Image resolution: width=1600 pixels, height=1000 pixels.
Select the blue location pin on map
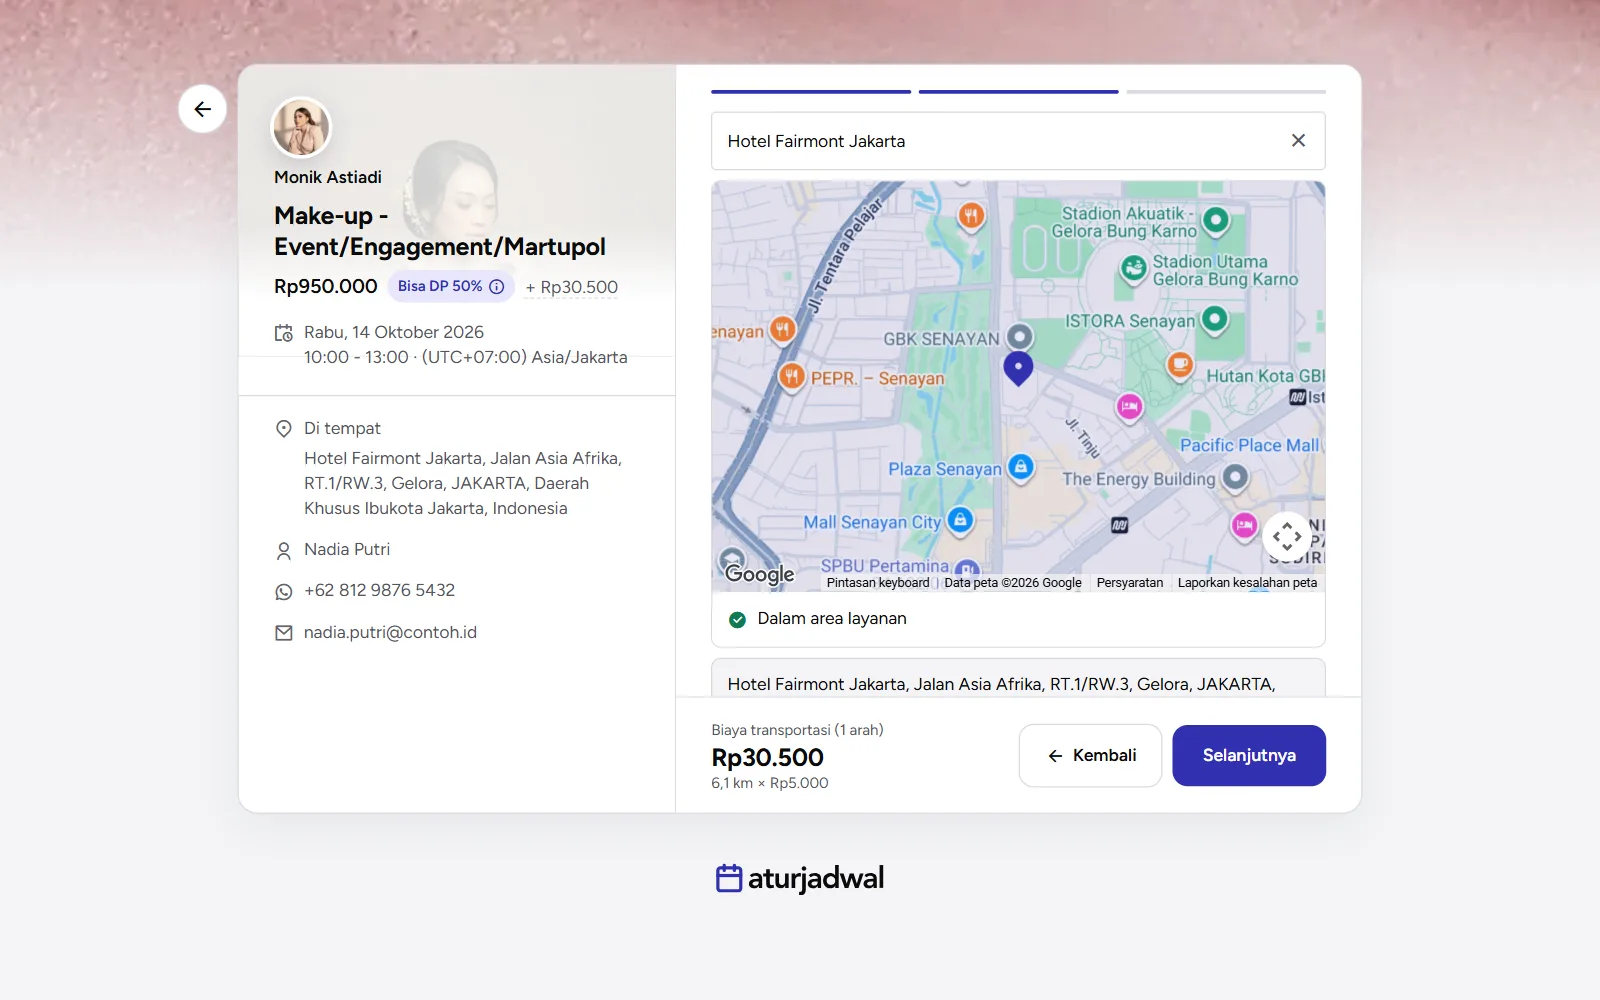point(1018,368)
